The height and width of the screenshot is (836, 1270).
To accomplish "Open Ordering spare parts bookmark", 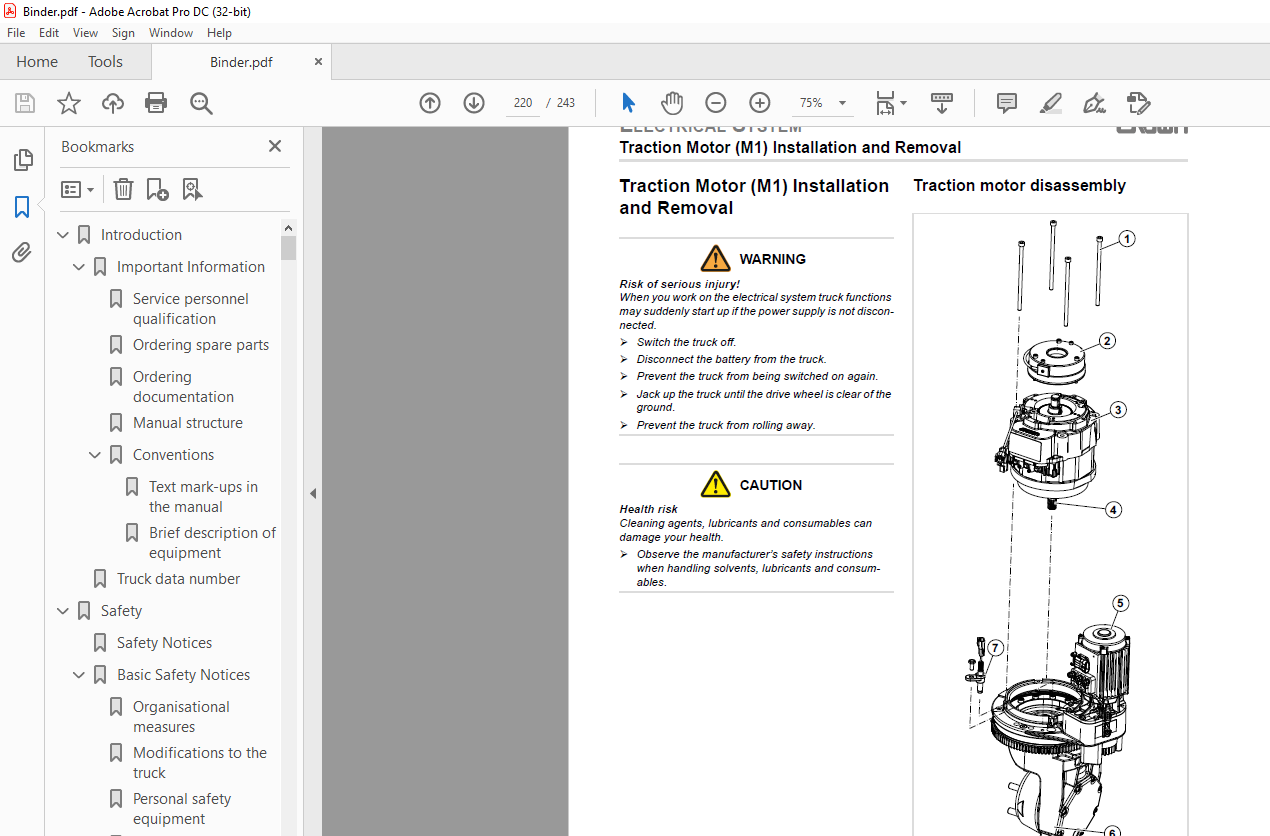I will [x=201, y=345].
